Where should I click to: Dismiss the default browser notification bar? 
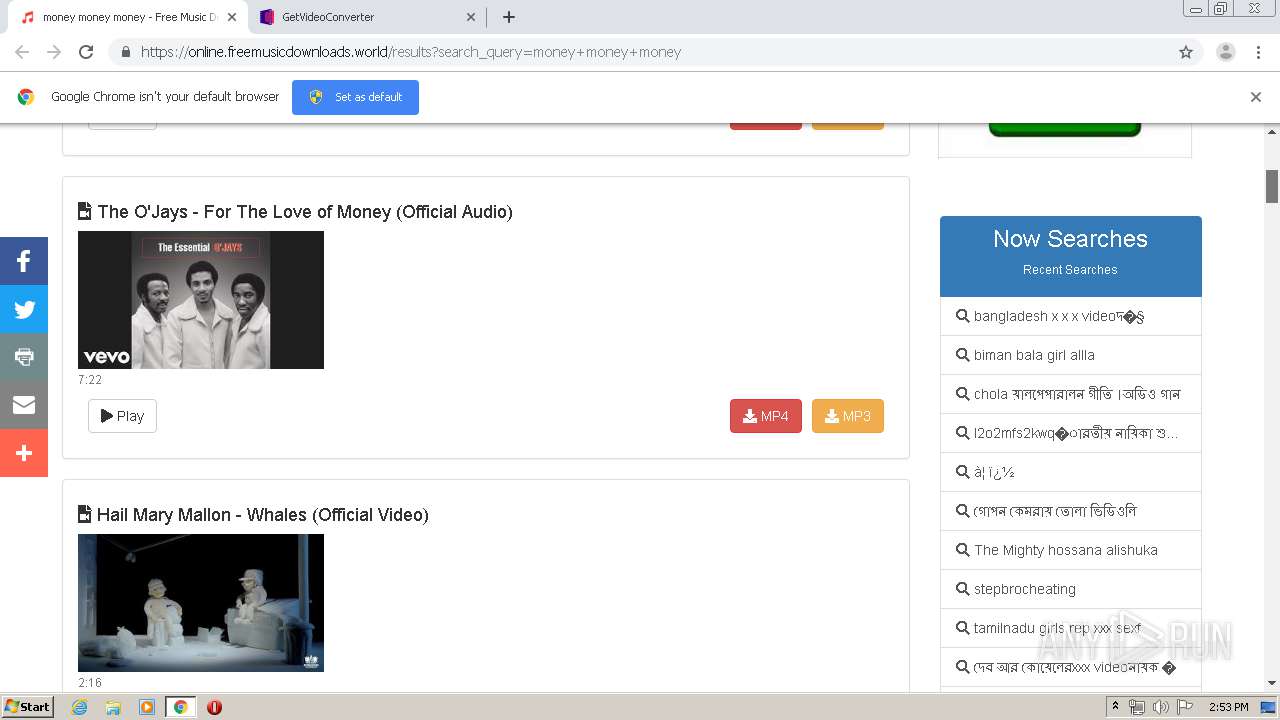1256,97
